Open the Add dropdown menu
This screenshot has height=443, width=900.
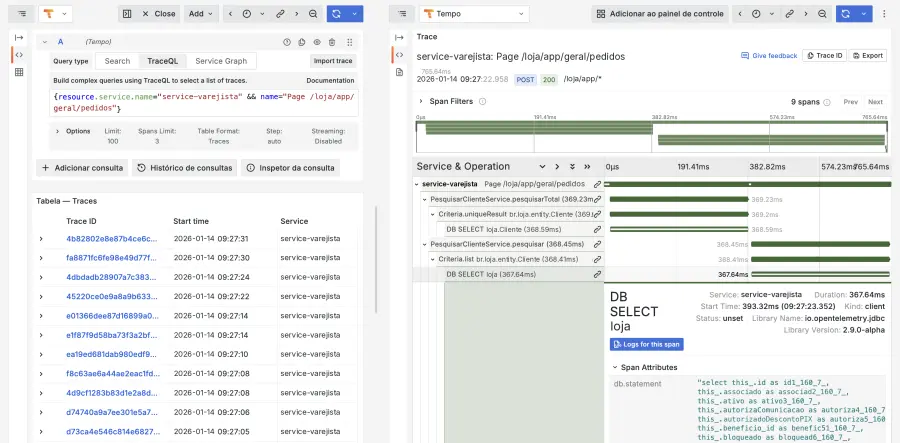[x=201, y=14]
